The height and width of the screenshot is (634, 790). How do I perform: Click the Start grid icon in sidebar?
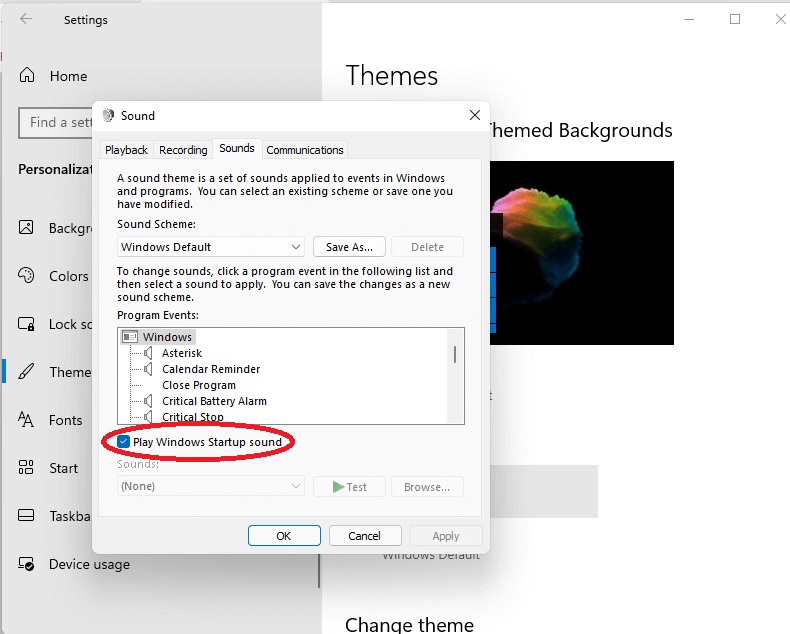(26, 467)
